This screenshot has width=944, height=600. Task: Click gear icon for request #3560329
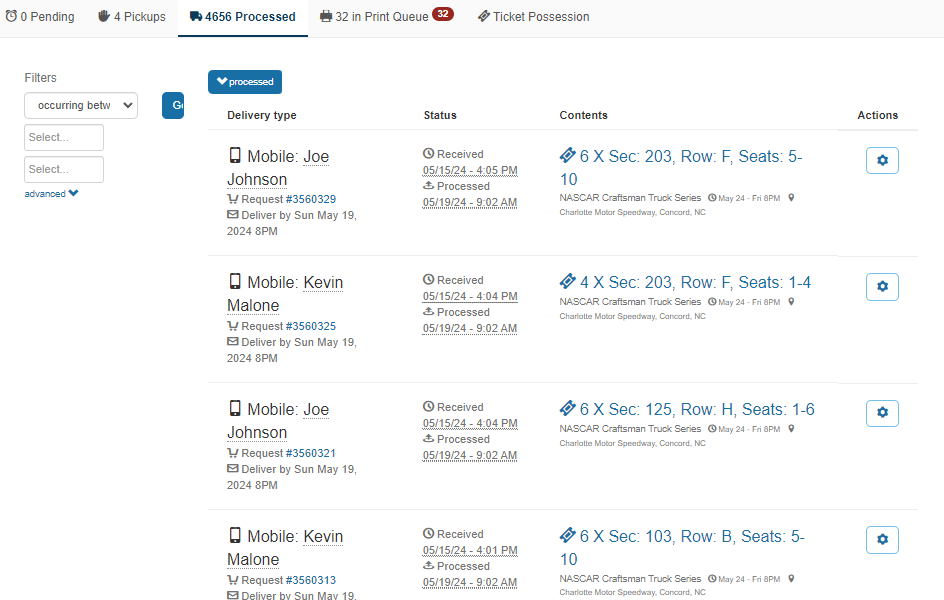pos(882,160)
